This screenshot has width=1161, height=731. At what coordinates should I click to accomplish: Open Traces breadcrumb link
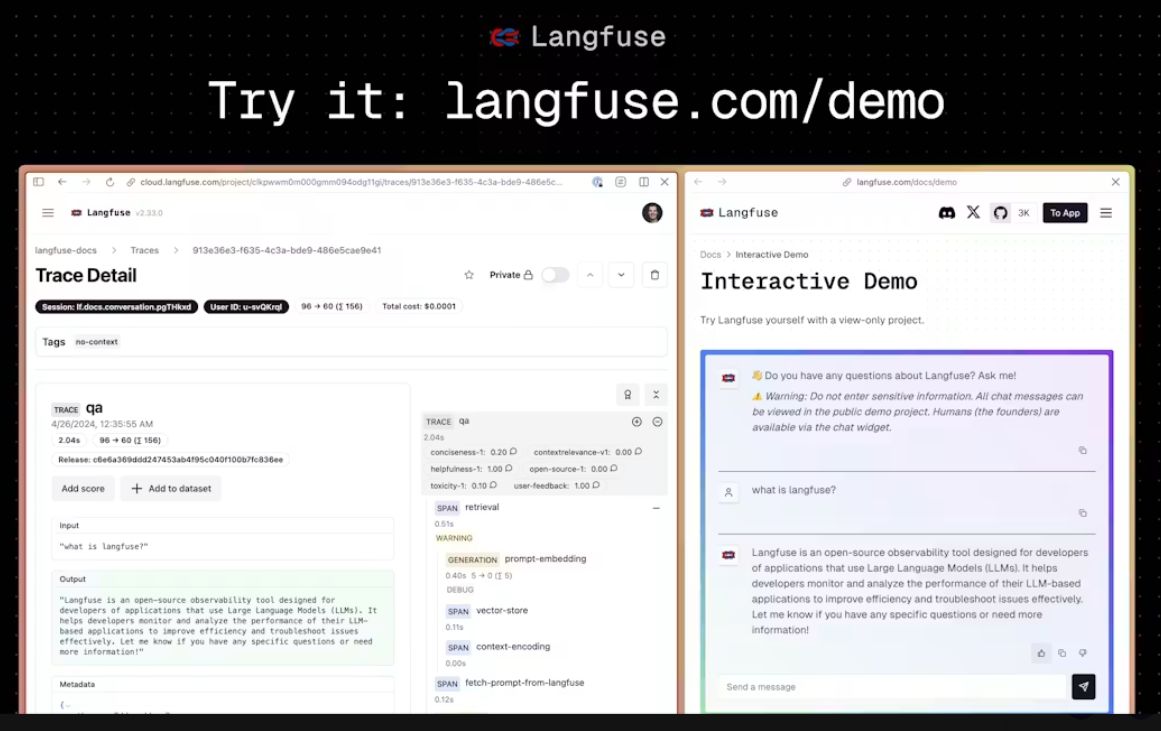(144, 250)
